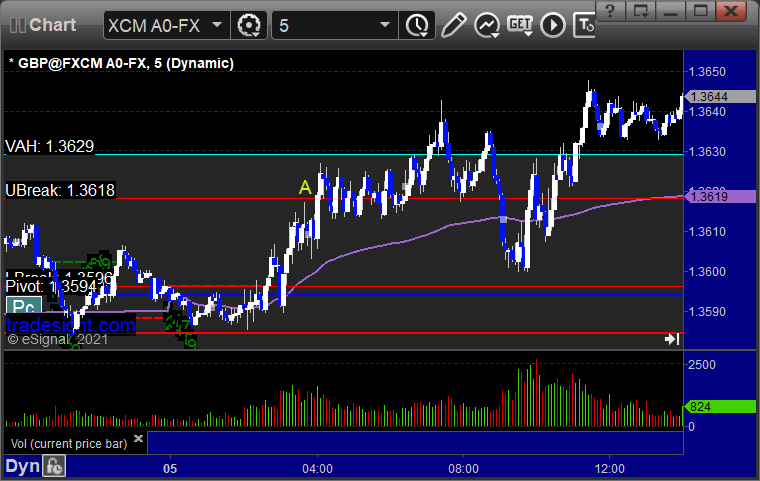The height and width of the screenshot is (481, 760).
Task: Click the Dyn scaling label
Action: 22,466
